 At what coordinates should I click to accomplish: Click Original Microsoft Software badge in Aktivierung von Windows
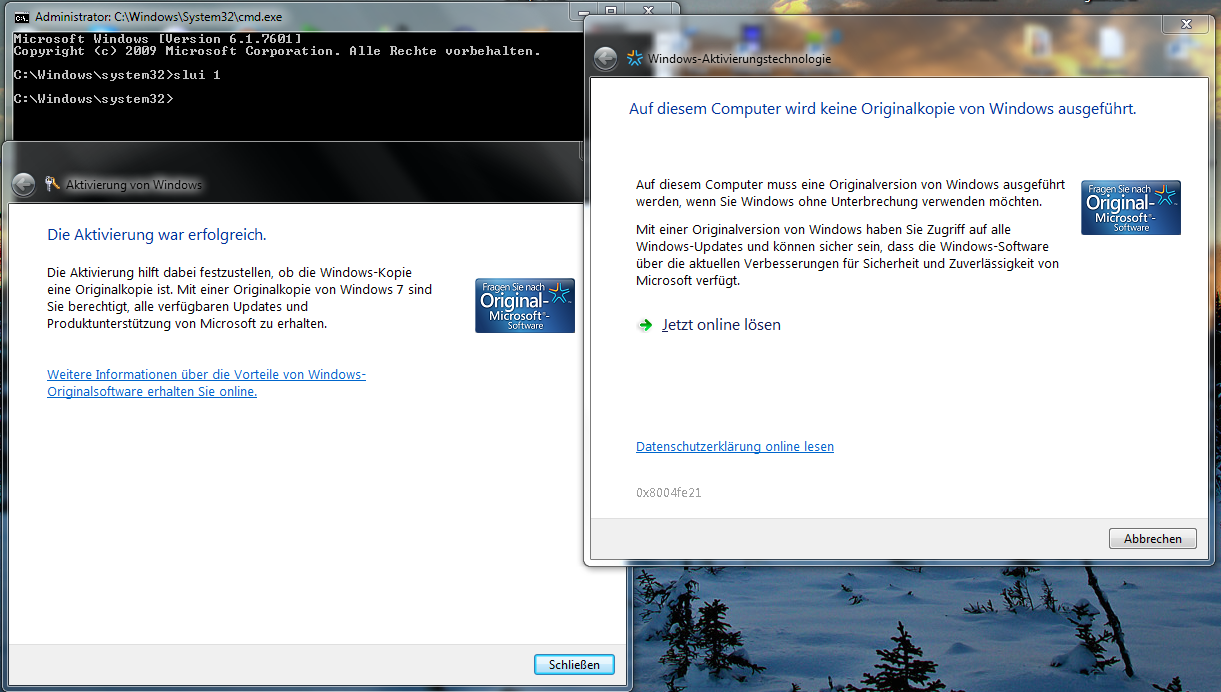pos(525,306)
